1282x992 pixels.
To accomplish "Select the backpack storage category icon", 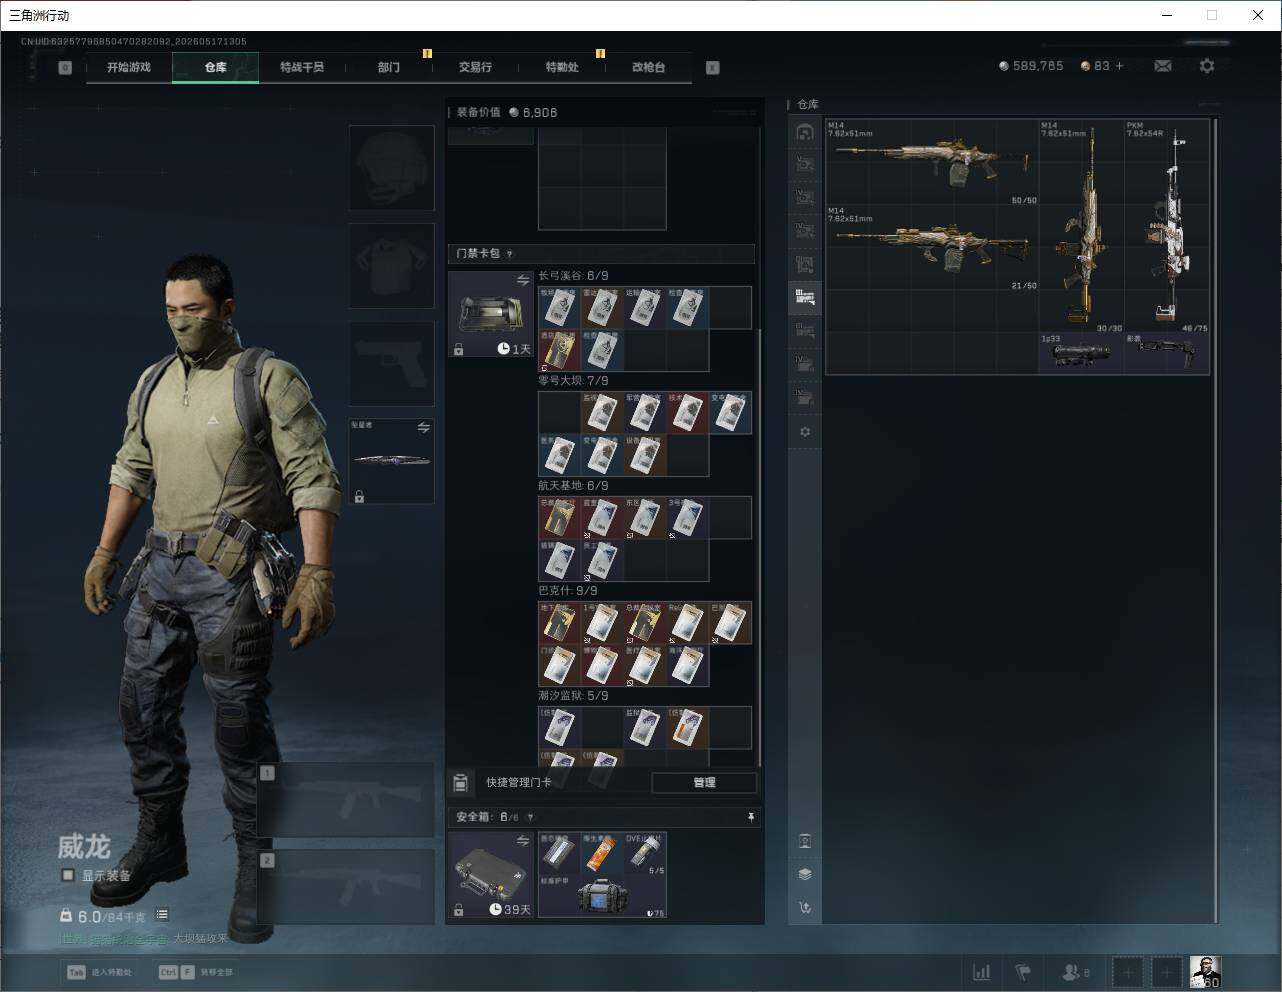I will [805, 132].
